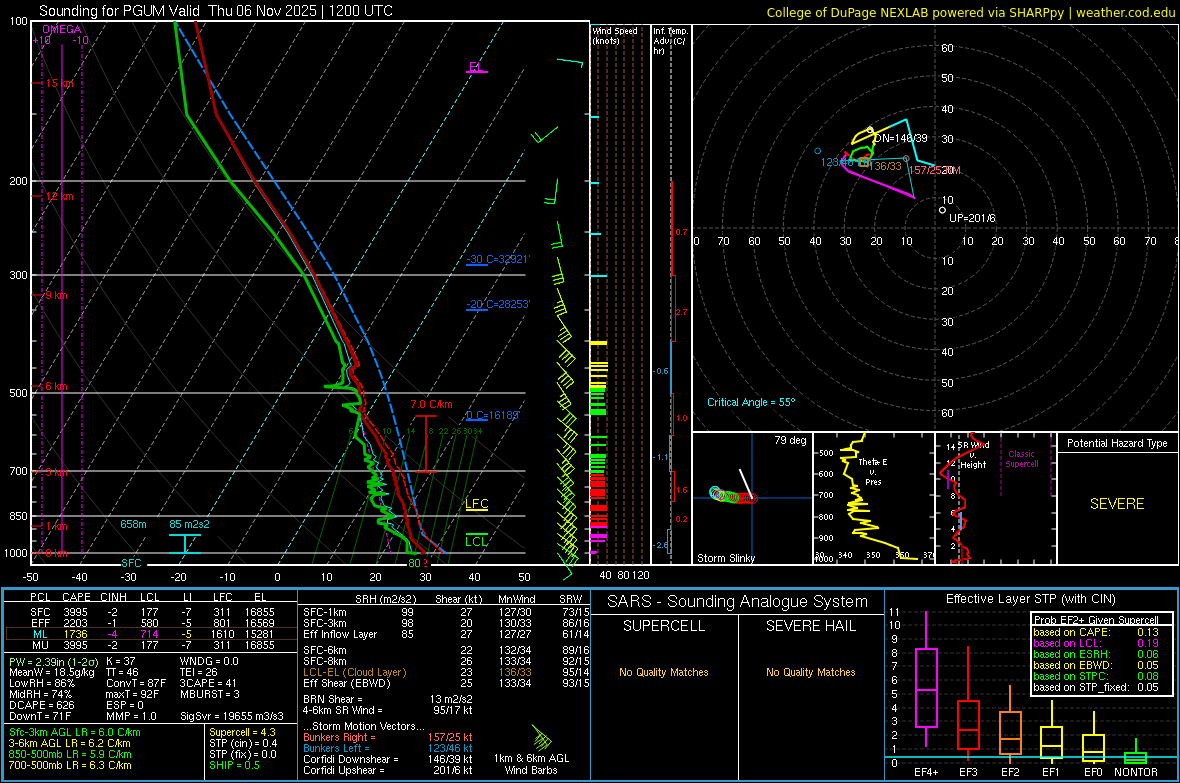The width and height of the screenshot is (1180, 783).
Task: Click the 'Prob EF2+ Given Supercell' legend title
Action: (x=1096, y=620)
